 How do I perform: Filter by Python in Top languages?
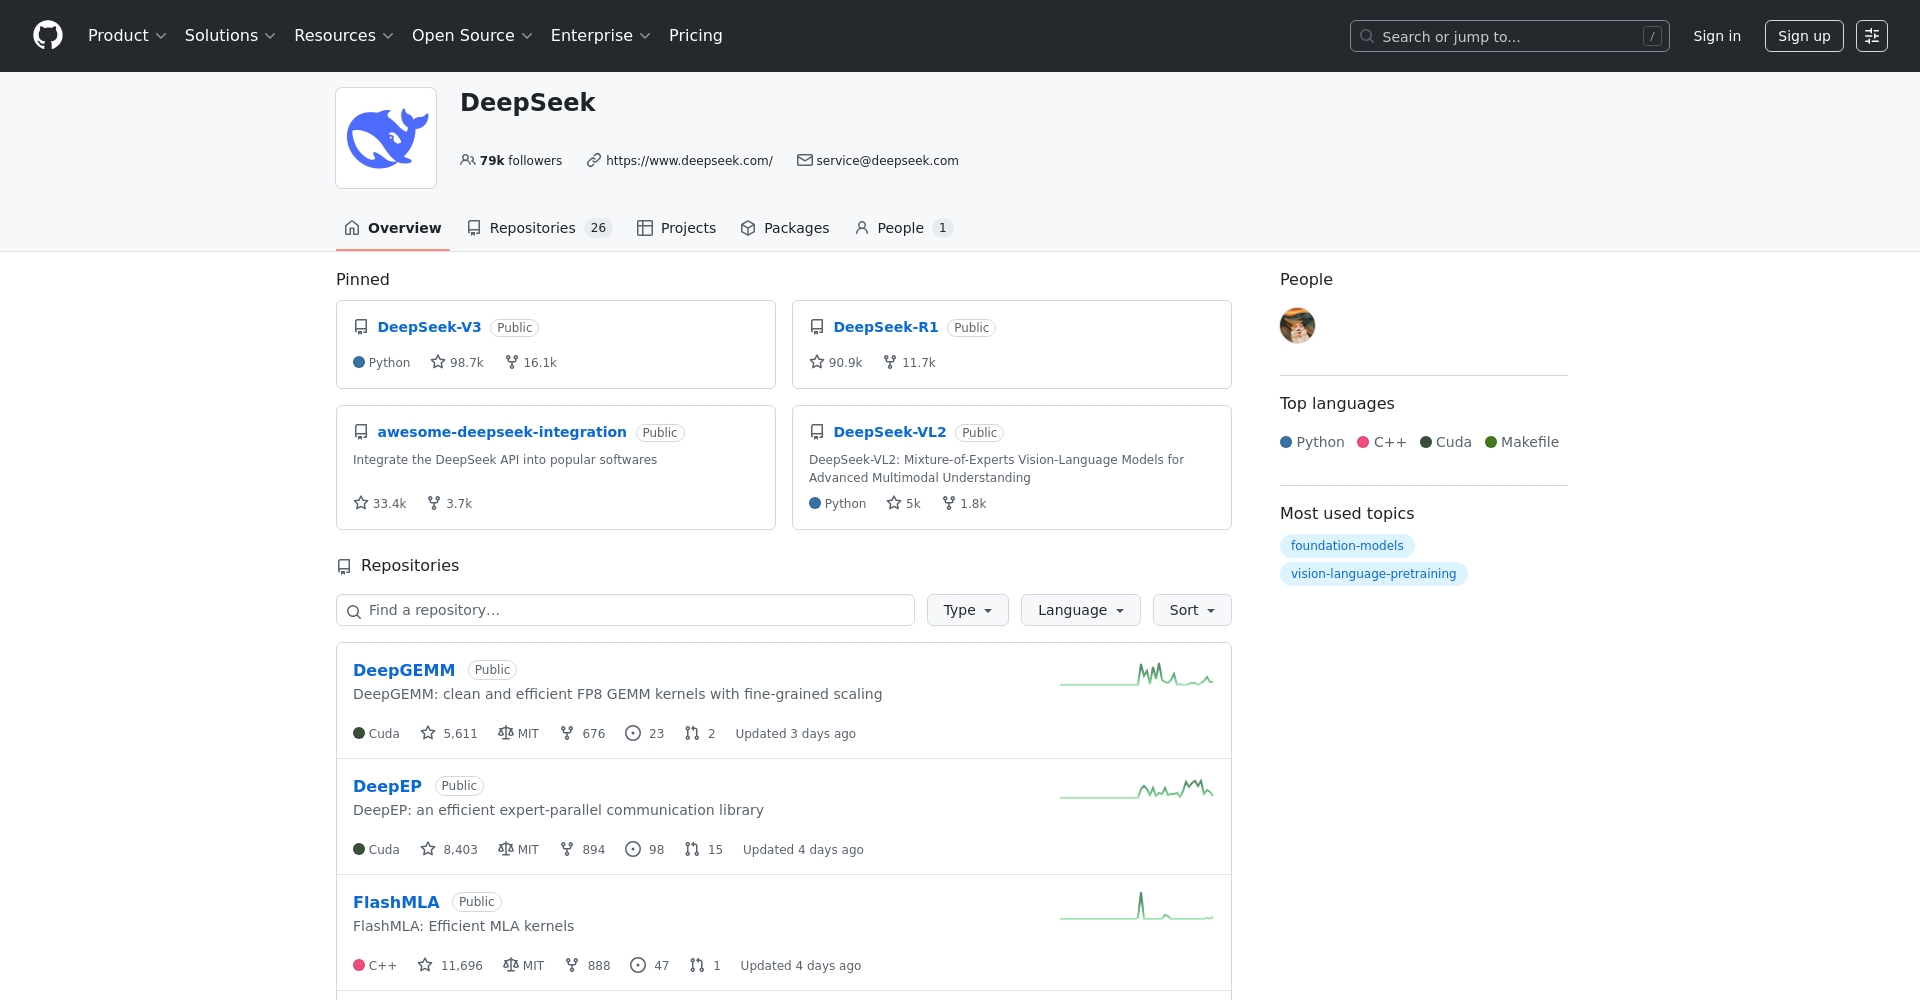click(x=1312, y=442)
